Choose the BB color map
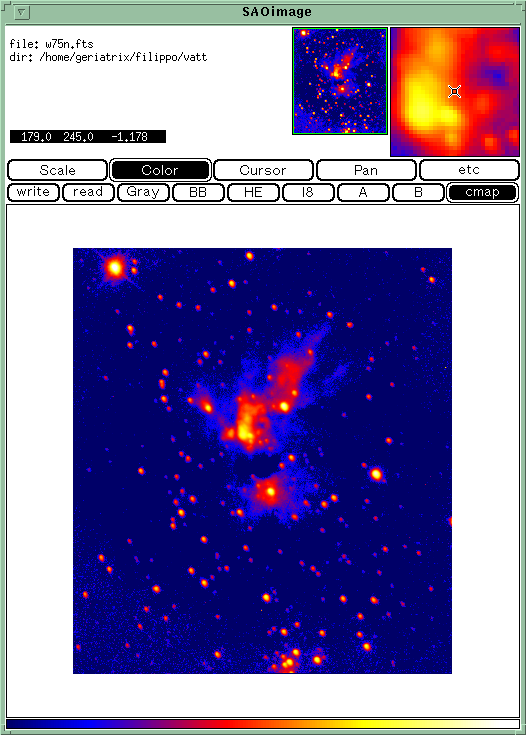 pyautogui.click(x=198, y=192)
